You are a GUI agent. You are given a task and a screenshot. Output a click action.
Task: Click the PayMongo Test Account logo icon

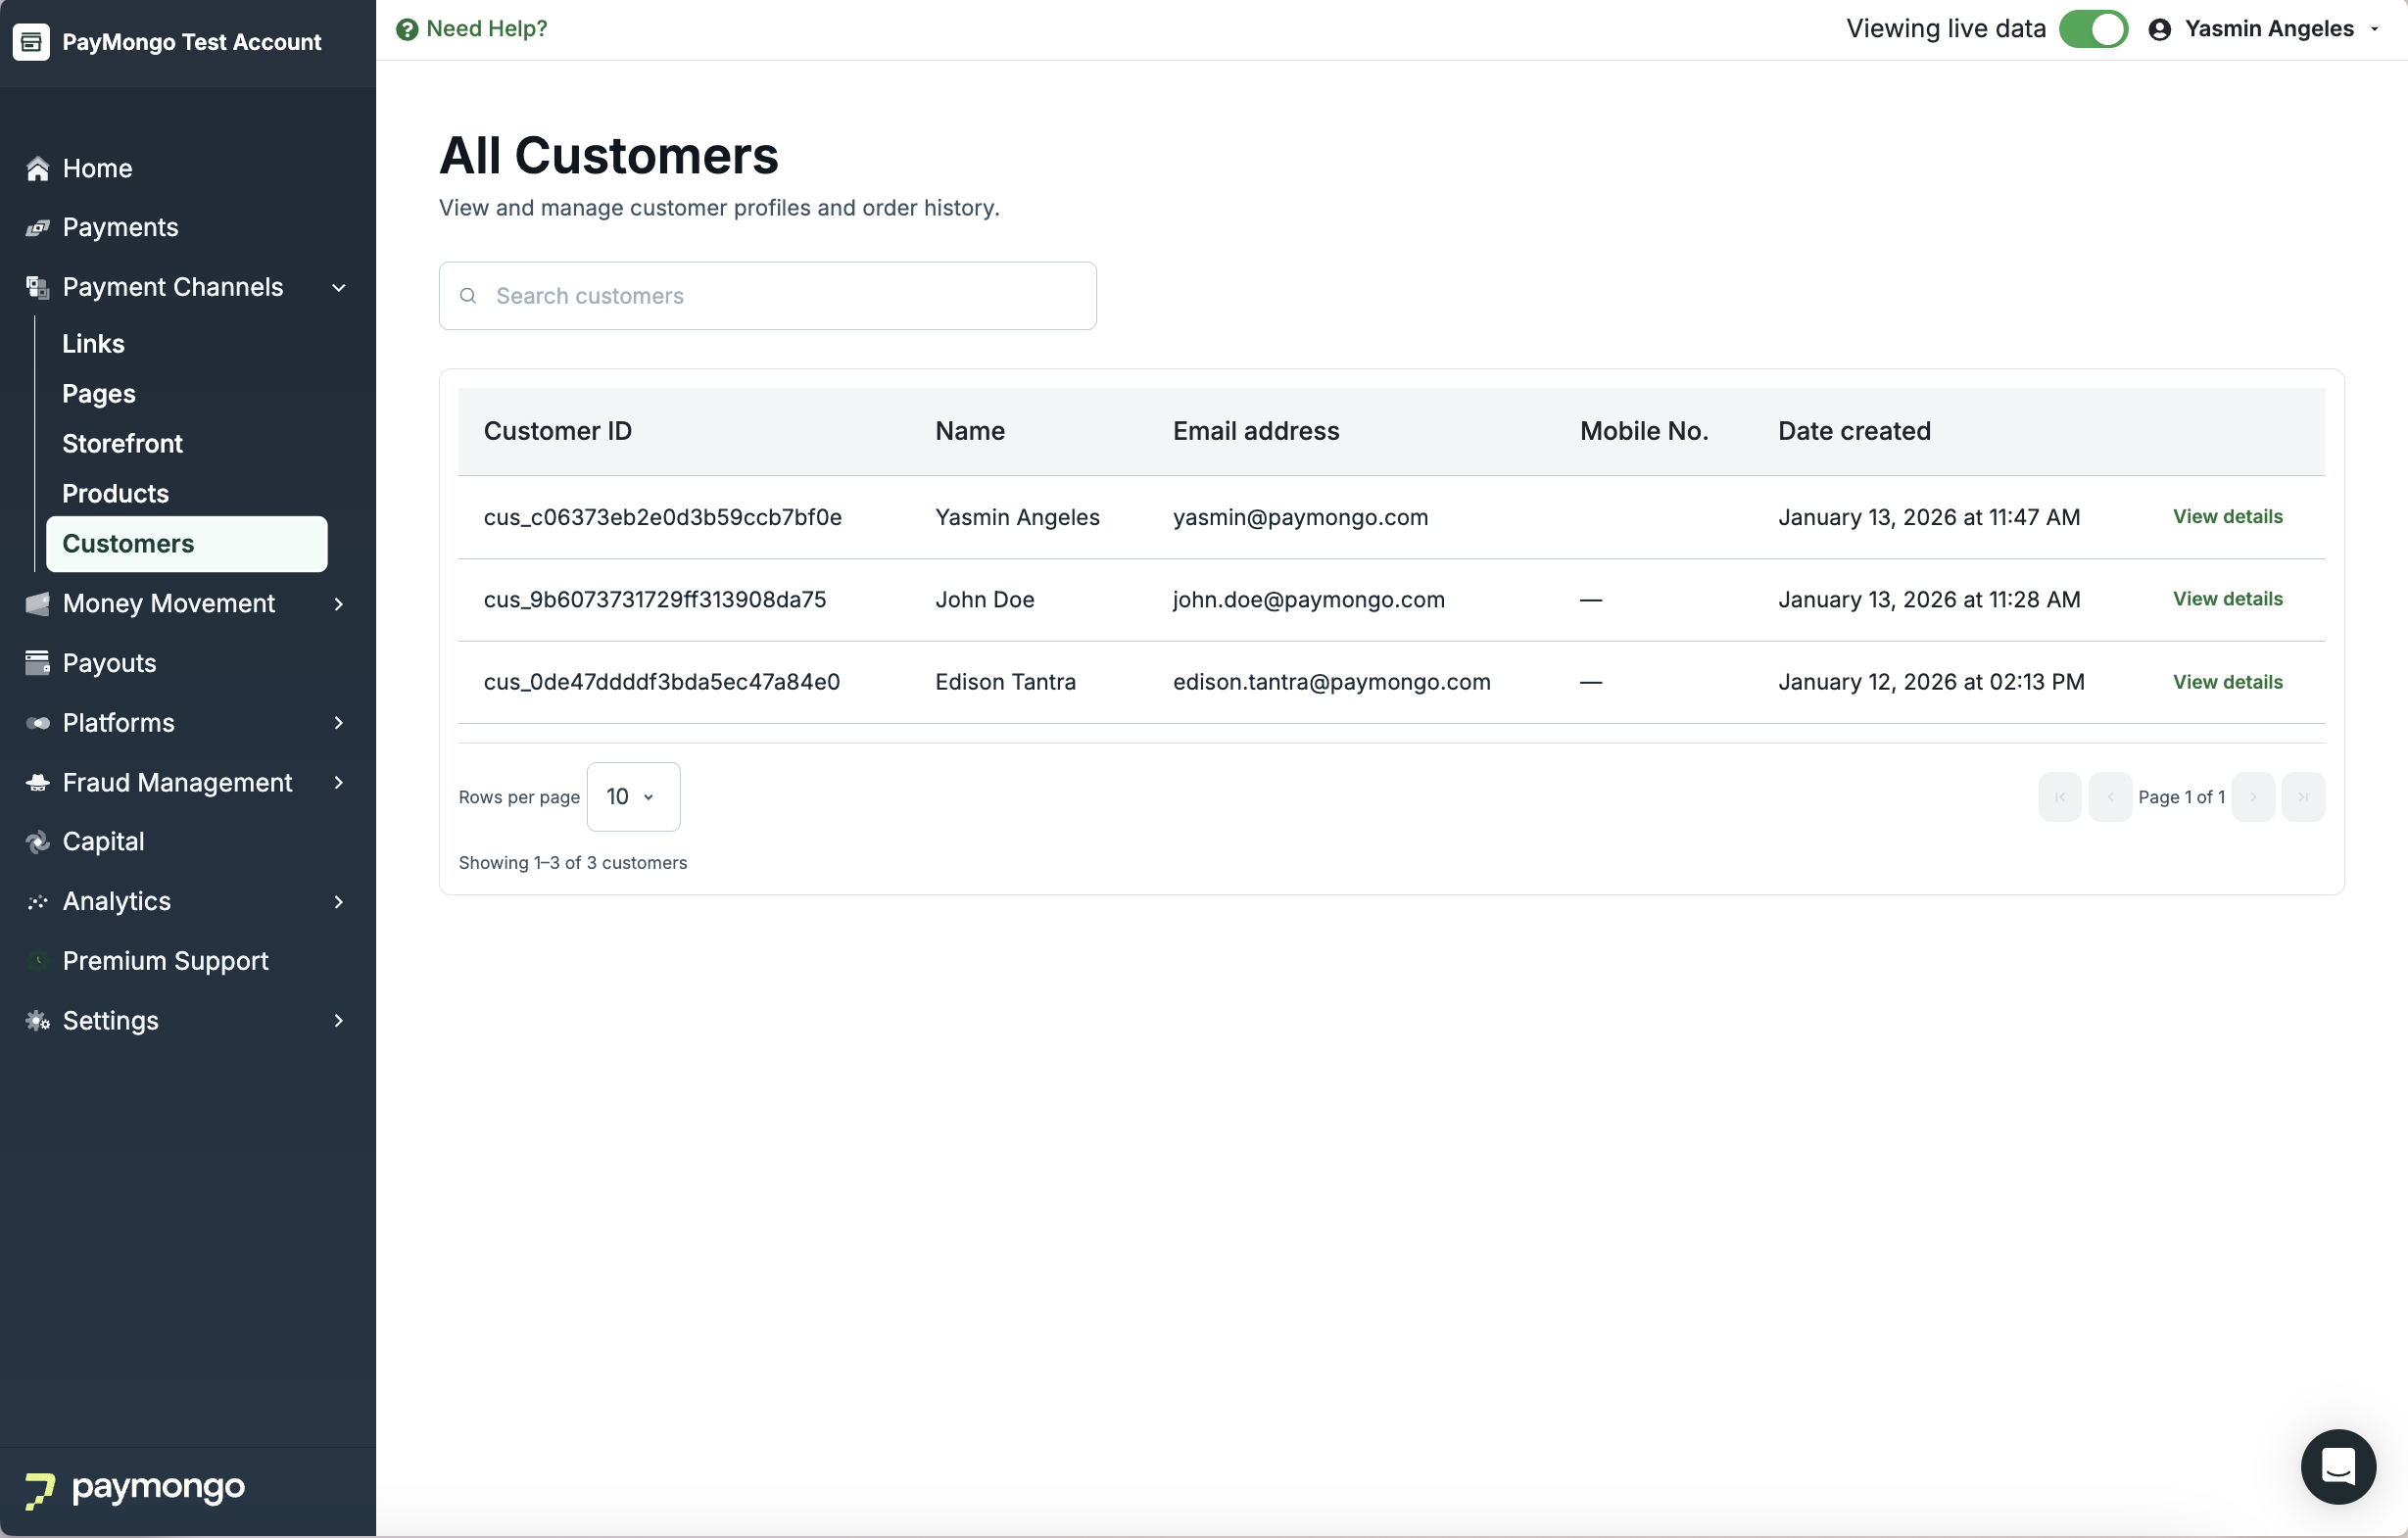pyautogui.click(x=31, y=42)
